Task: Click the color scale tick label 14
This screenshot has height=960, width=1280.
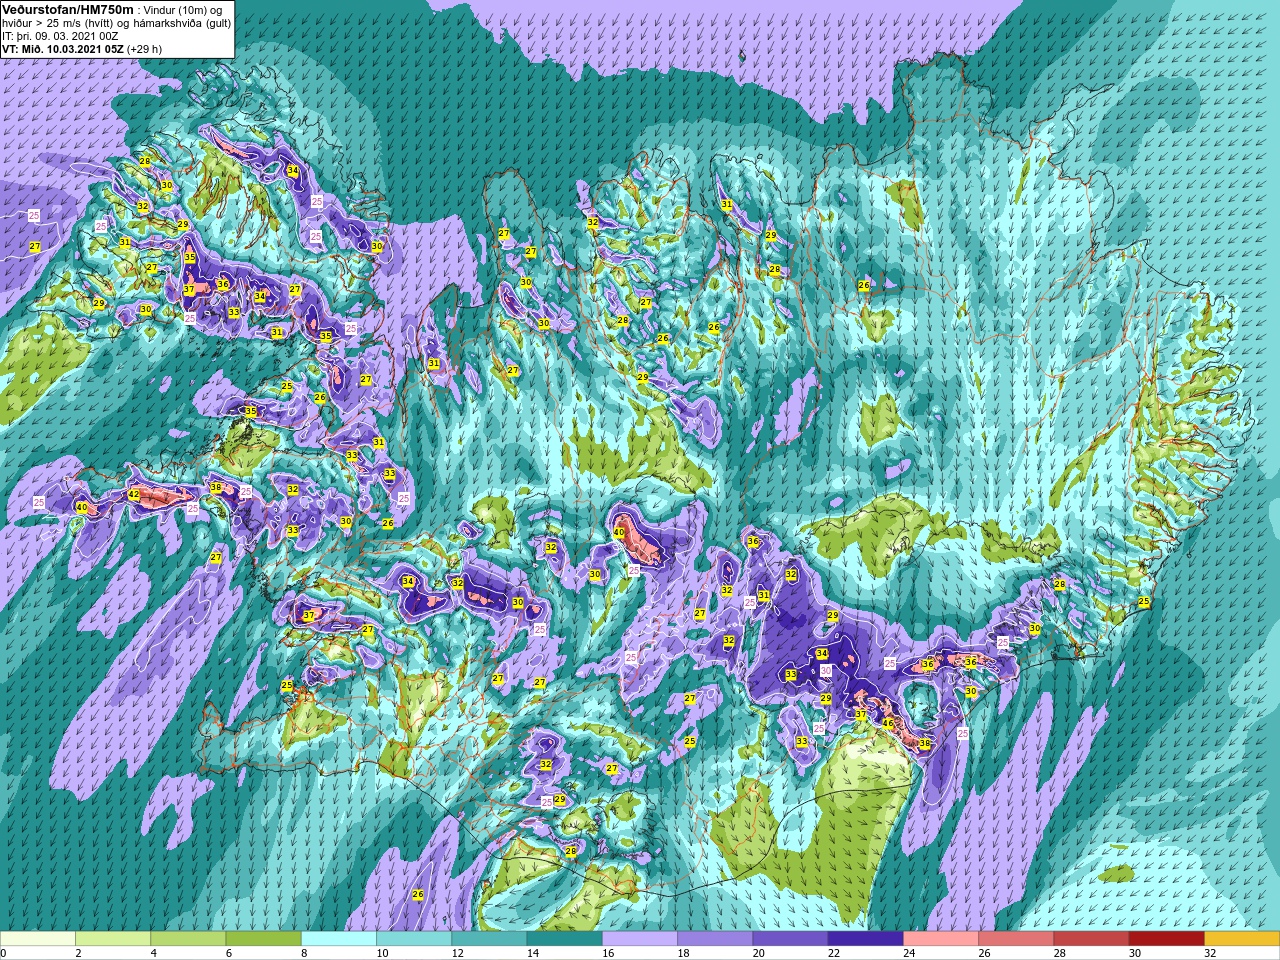Action: (x=532, y=953)
